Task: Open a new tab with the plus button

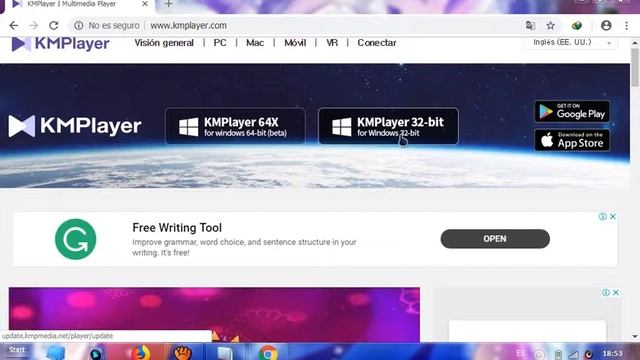Action: [x=169, y=4]
